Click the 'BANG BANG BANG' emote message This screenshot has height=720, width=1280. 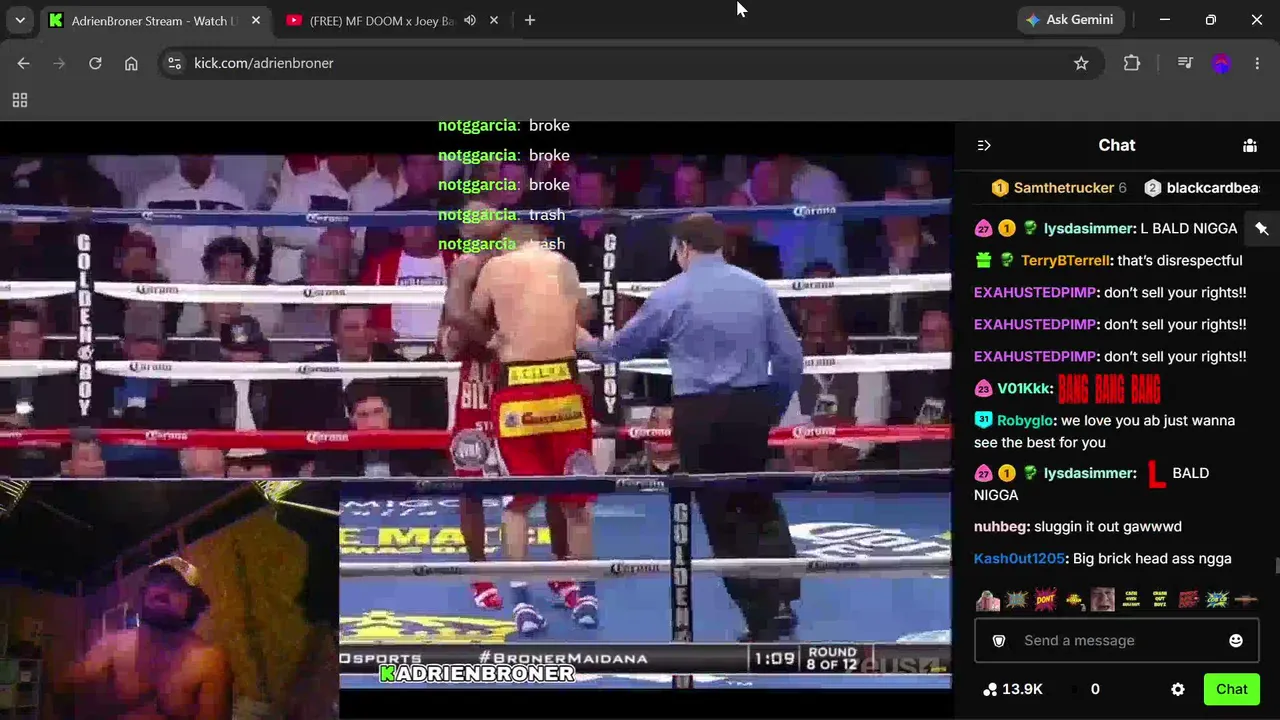tap(1109, 389)
